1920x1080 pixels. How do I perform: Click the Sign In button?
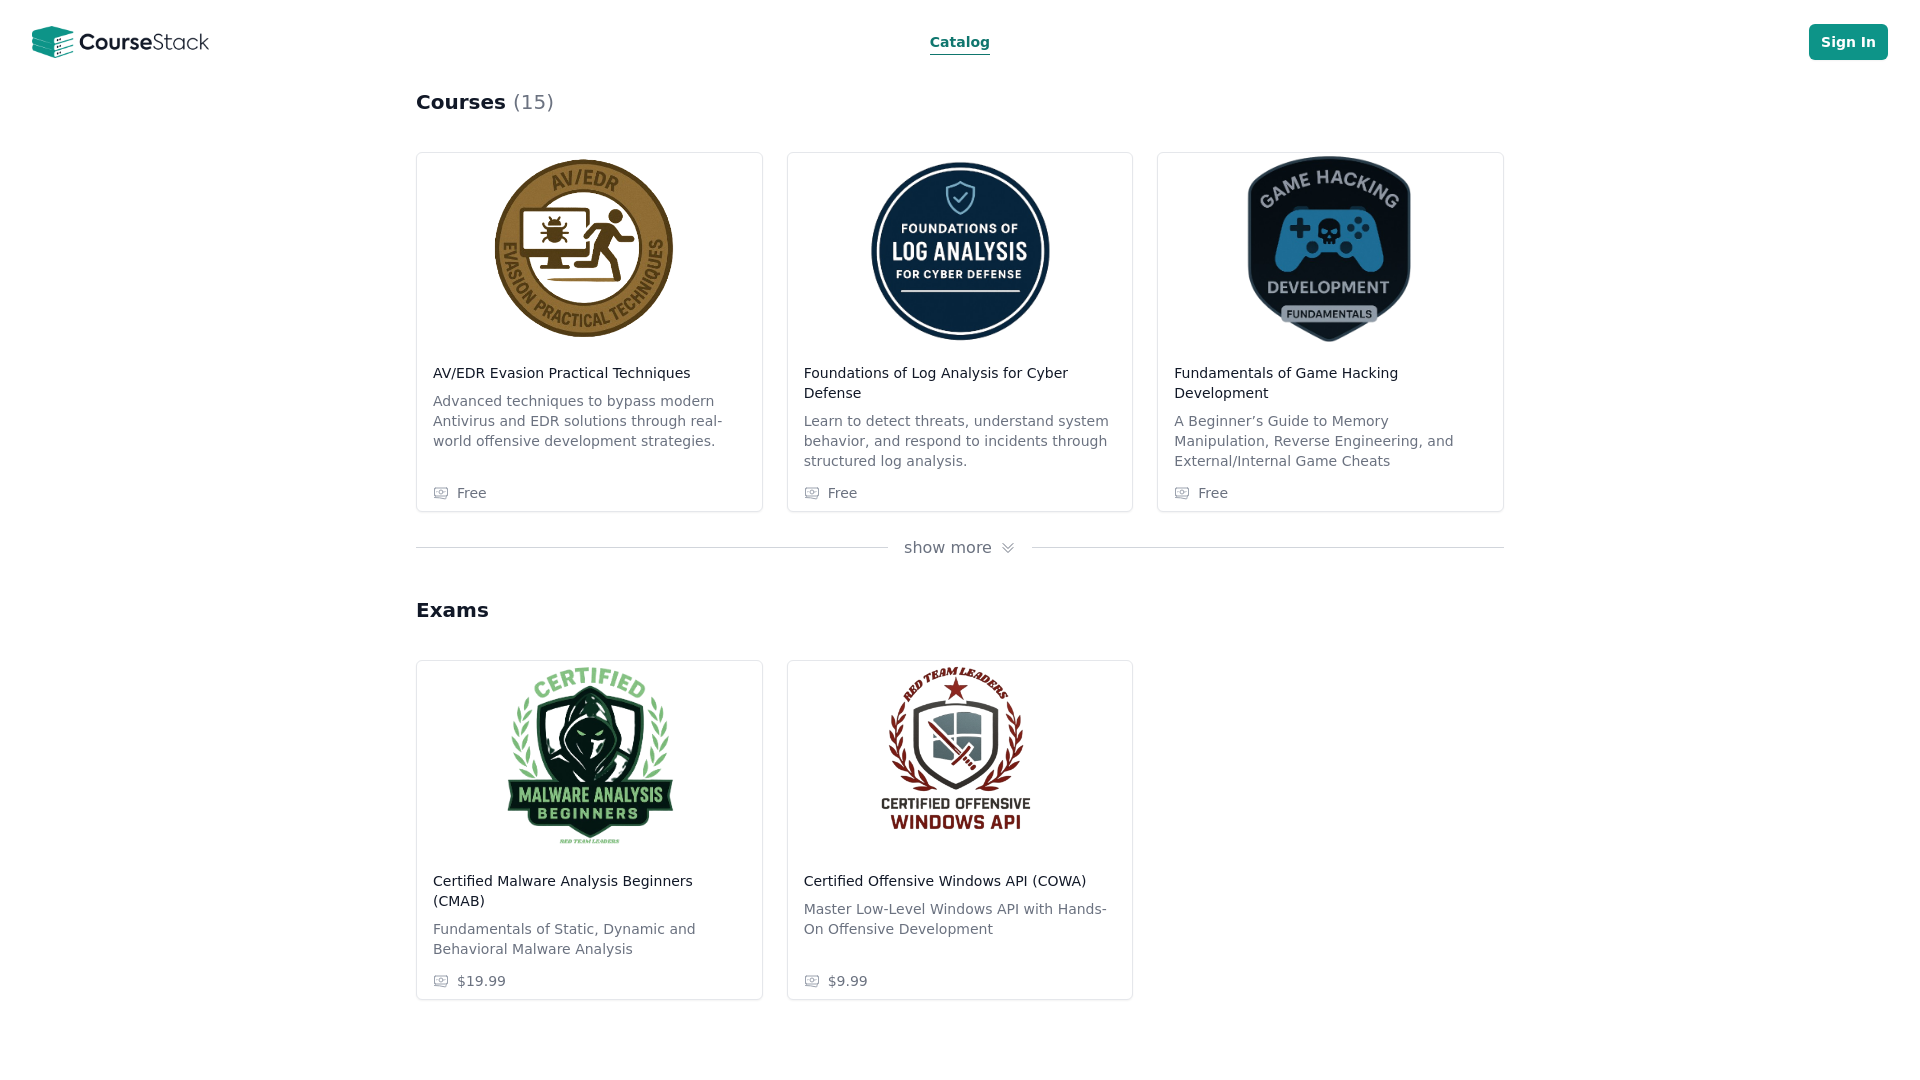tap(1847, 42)
